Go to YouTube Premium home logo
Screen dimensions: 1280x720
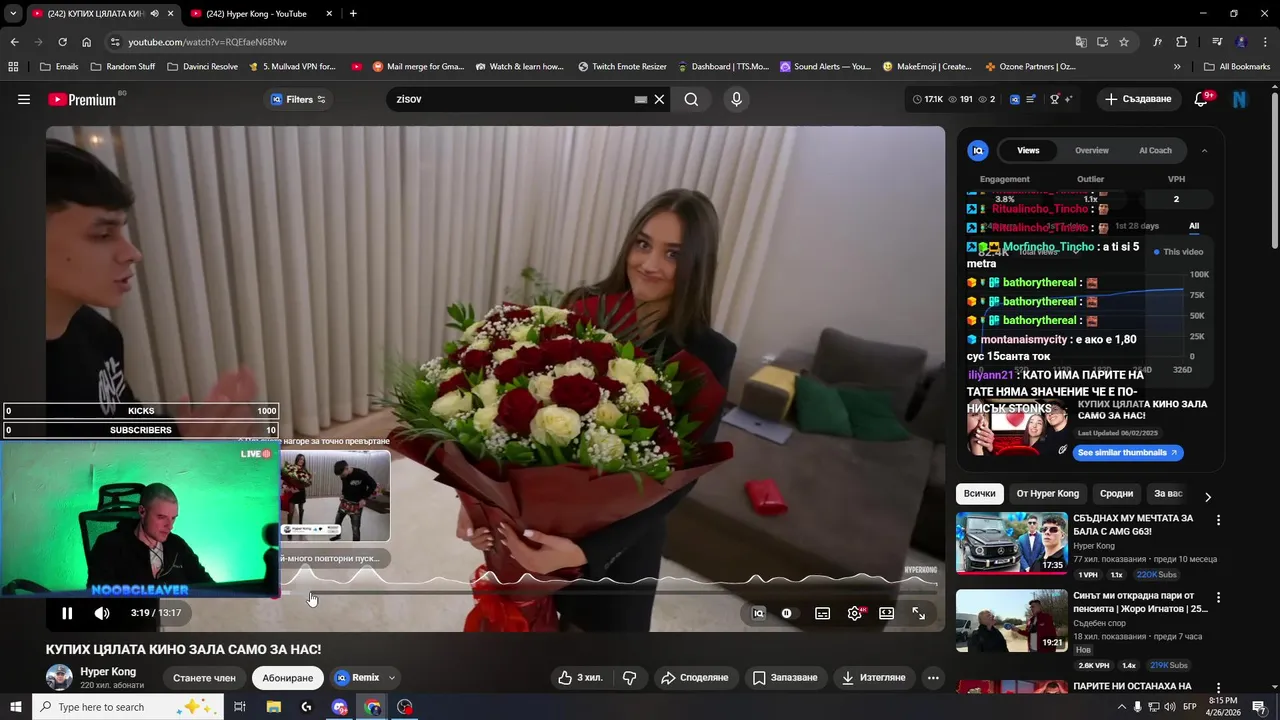point(82,99)
